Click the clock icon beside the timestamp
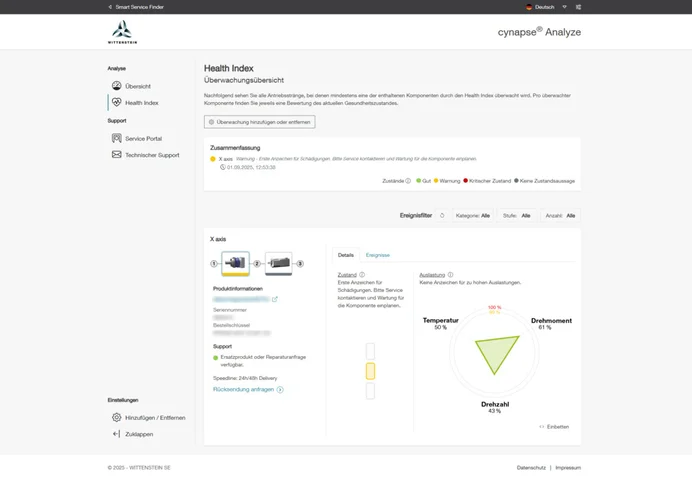This screenshot has height=480, width=692. (x=223, y=167)
